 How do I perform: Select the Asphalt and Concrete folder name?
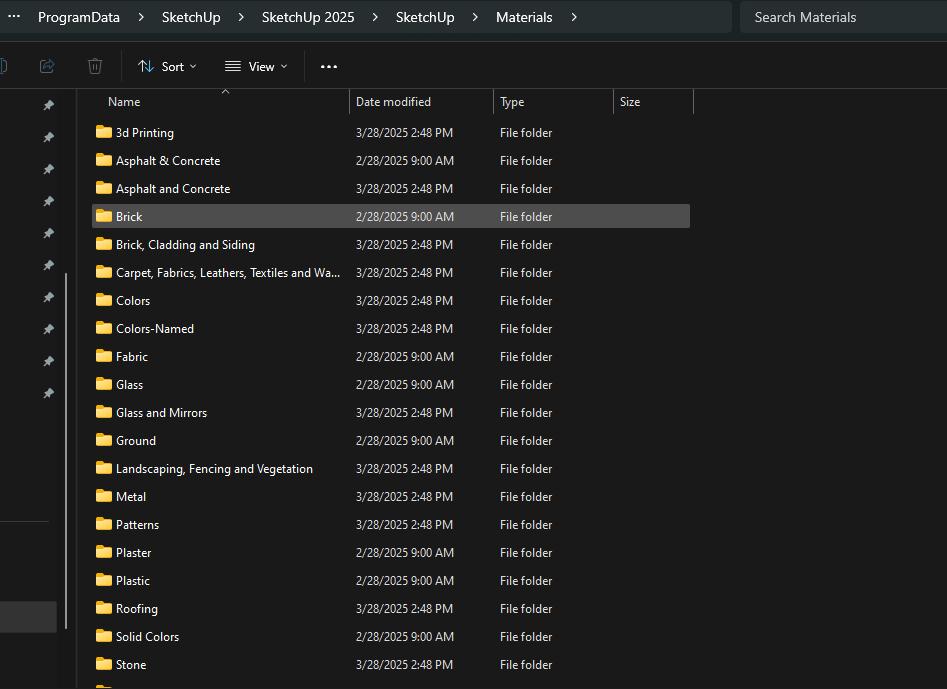pos(173,188)
